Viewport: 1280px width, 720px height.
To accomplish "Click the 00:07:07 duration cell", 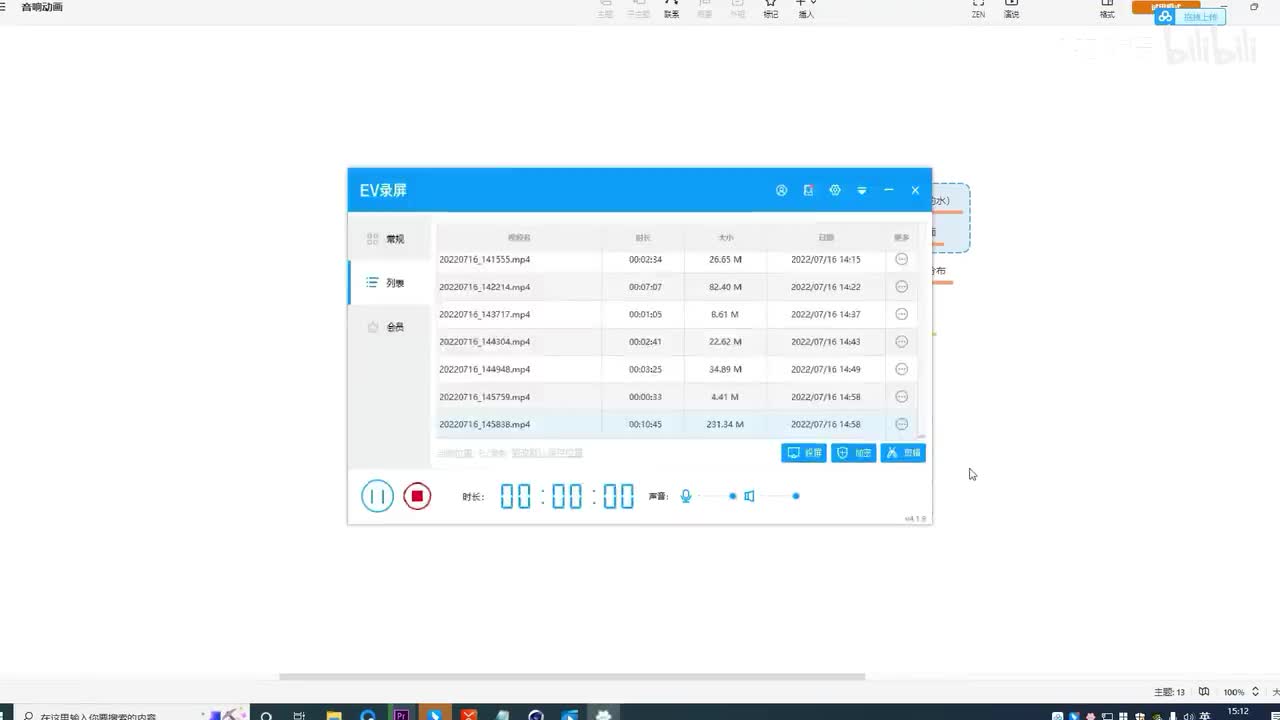I will (x=645, y=287).
